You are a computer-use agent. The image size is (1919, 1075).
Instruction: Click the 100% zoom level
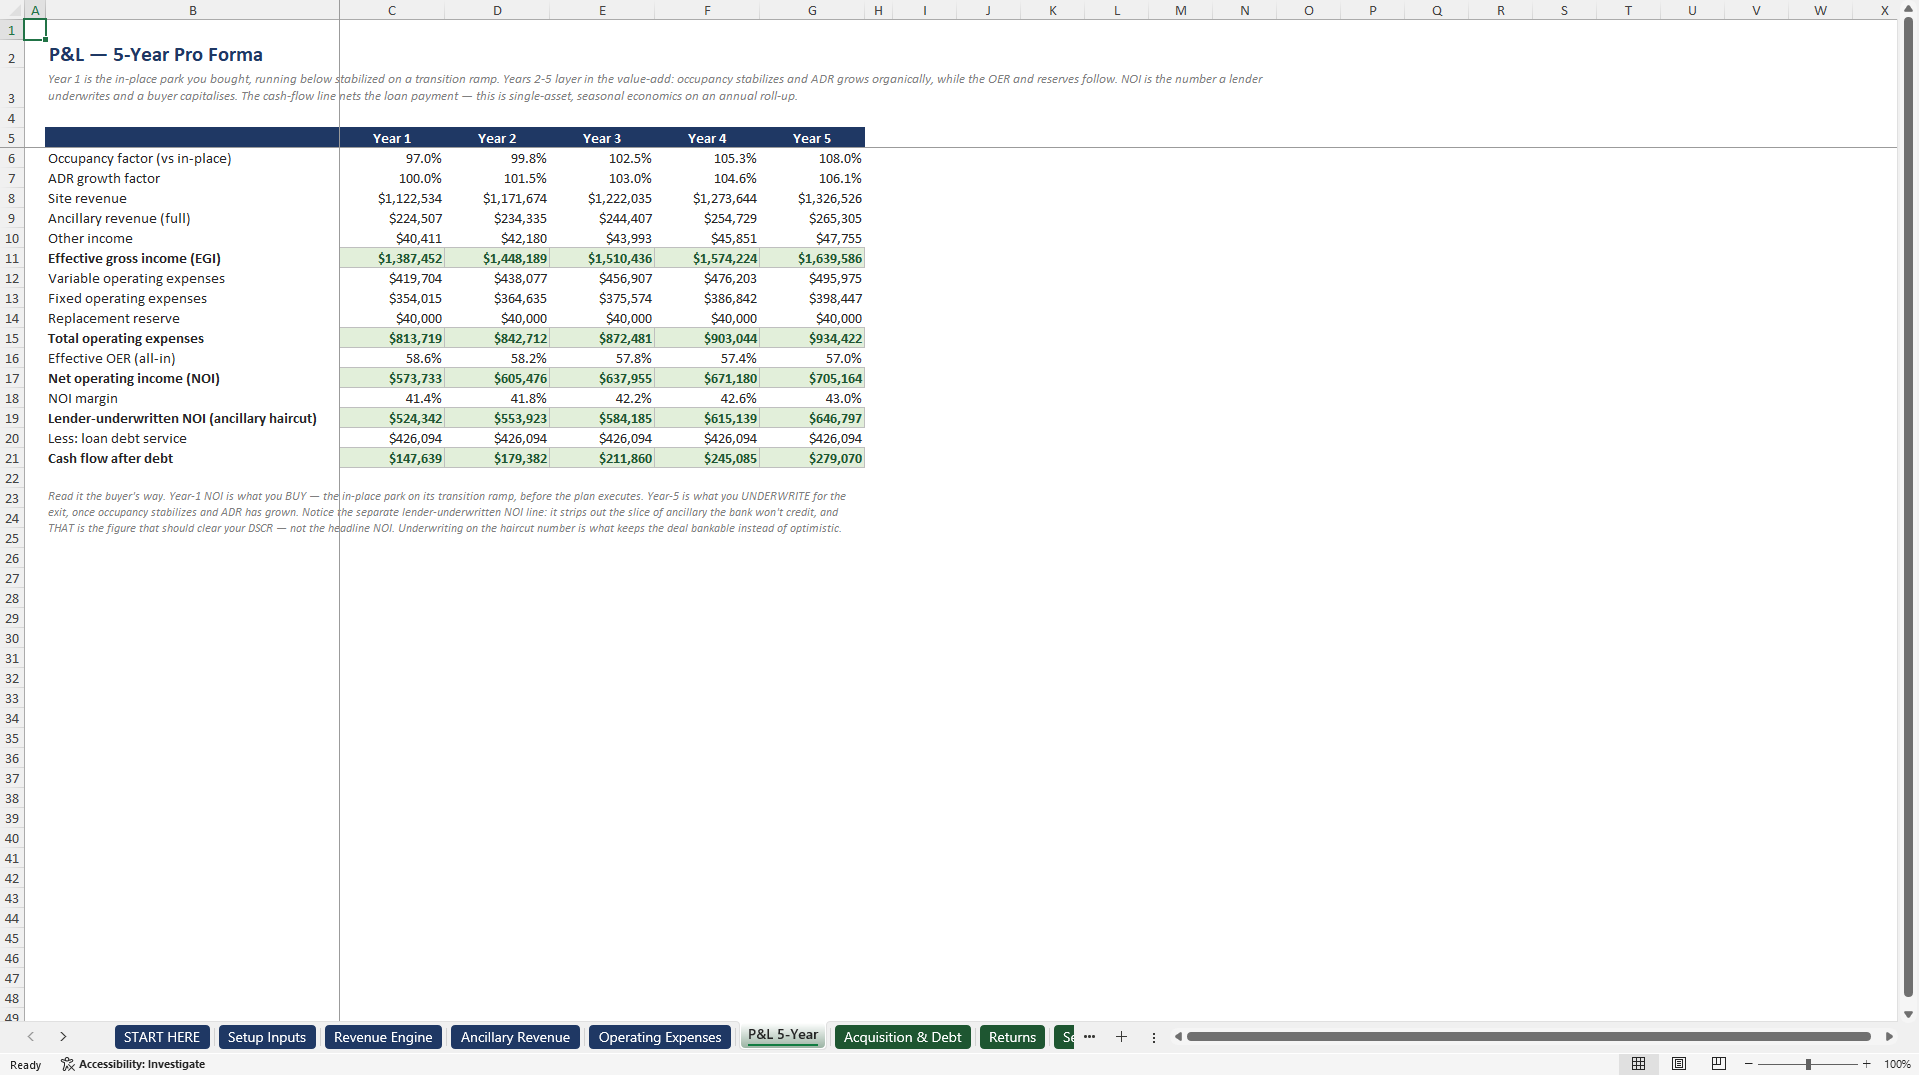click(x=1897, y=1064)
